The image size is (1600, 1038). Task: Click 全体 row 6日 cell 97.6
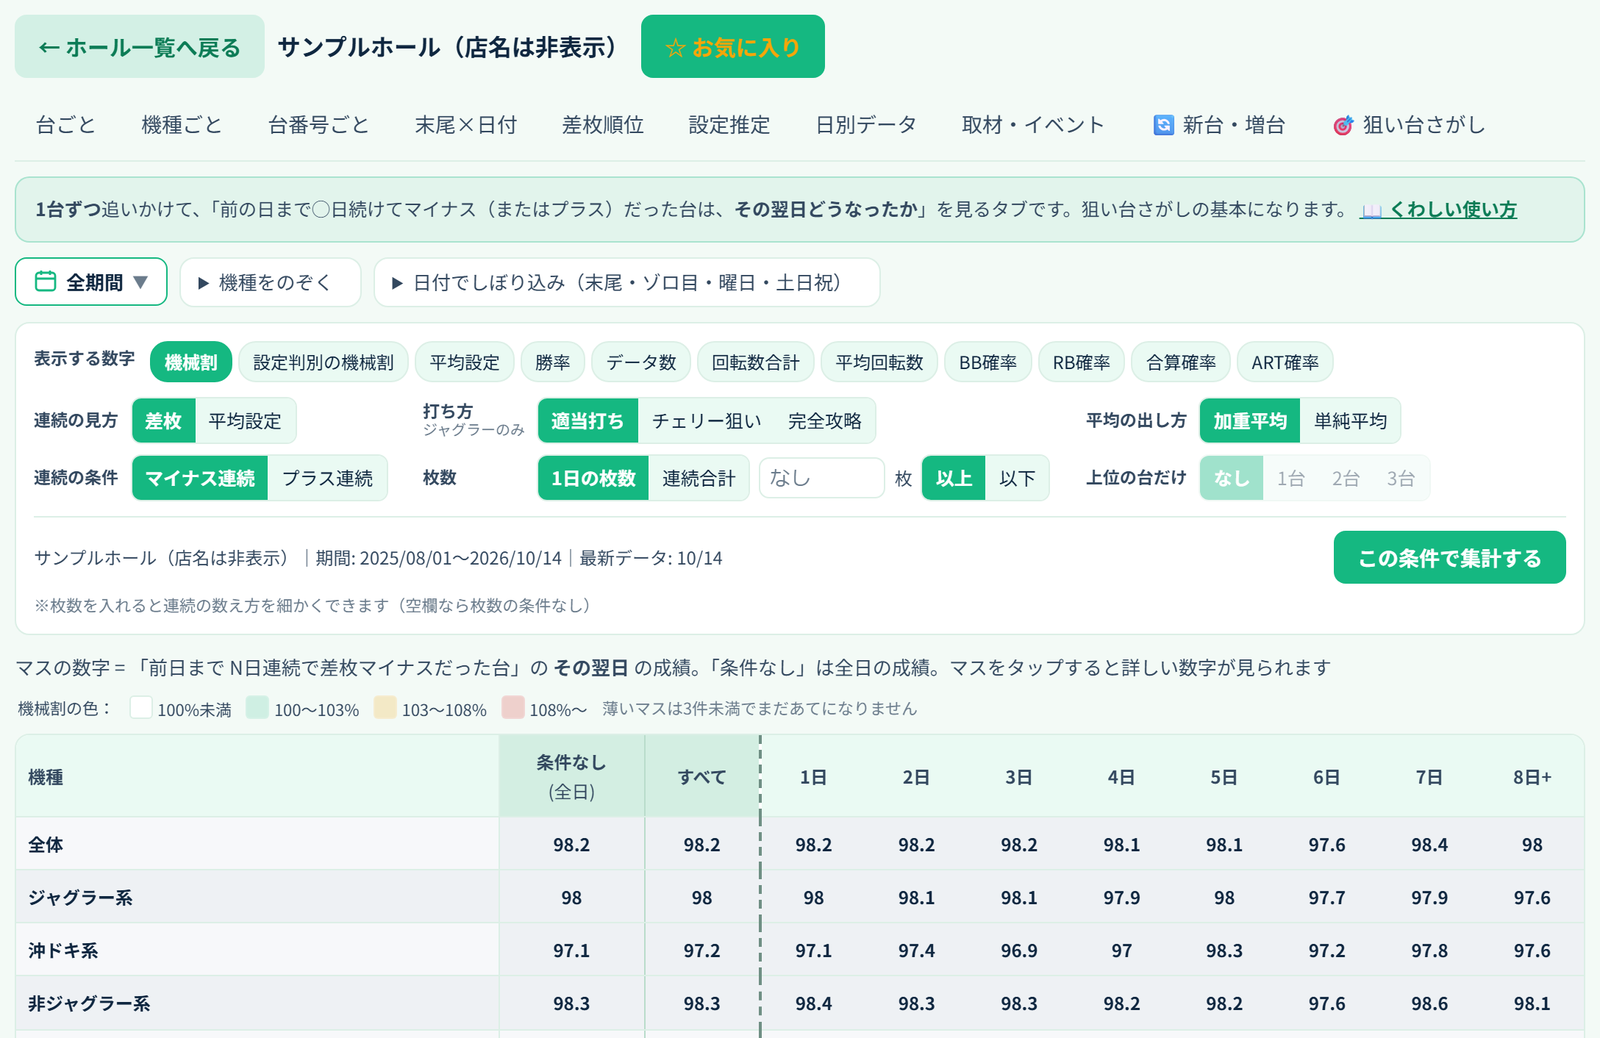point(1327,844)
